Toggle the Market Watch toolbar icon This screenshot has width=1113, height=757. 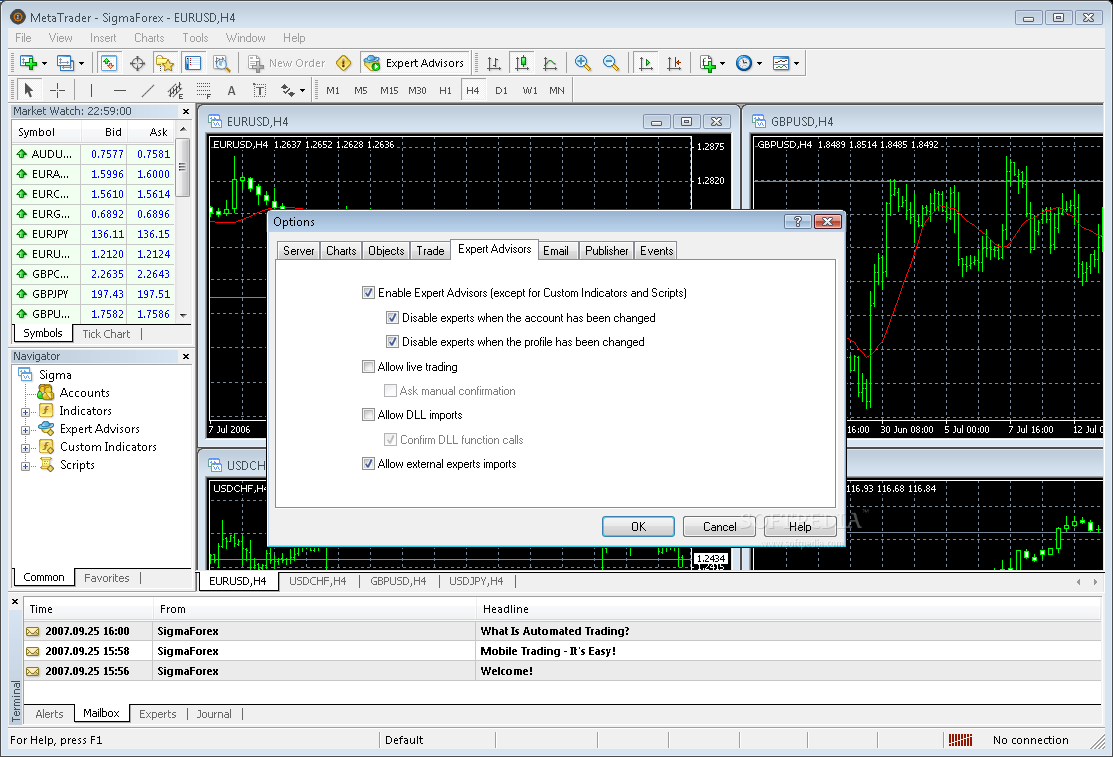point(109,63)
